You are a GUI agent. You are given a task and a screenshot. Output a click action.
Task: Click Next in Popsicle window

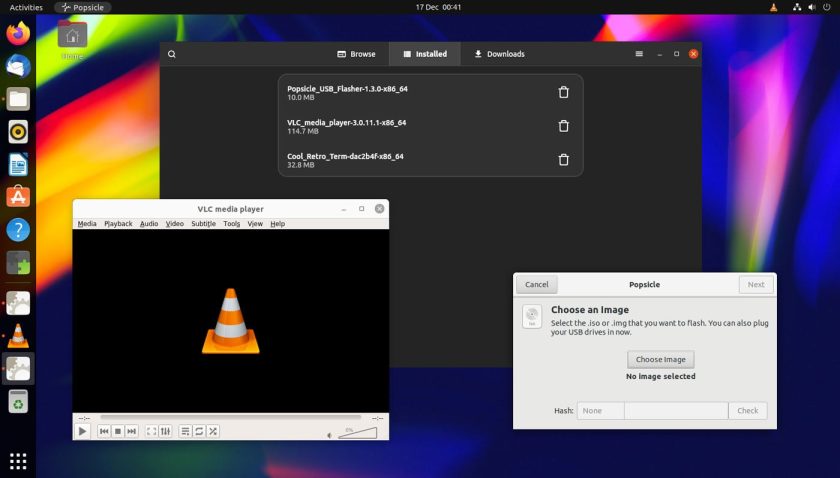[756, 285]
